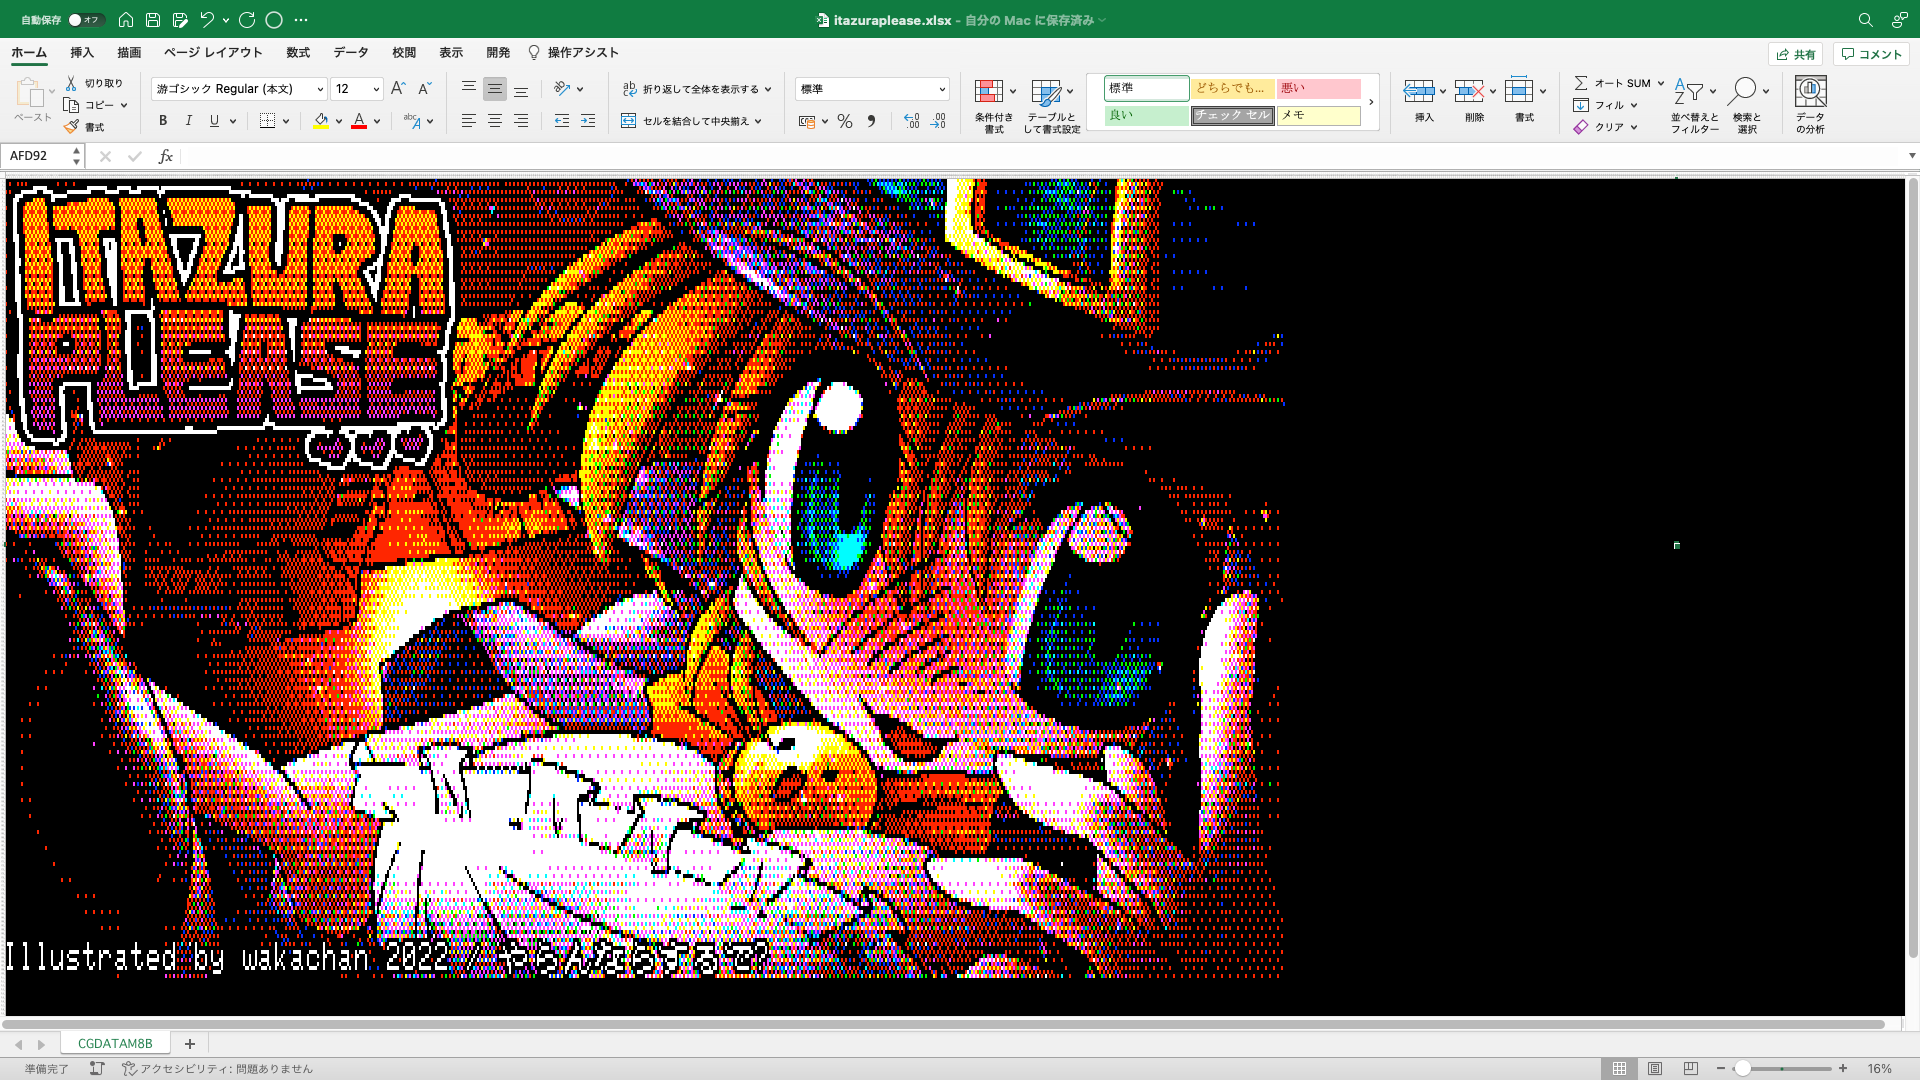
Task: Expand the font color dropdown arrow
Action: coord(377,121)
